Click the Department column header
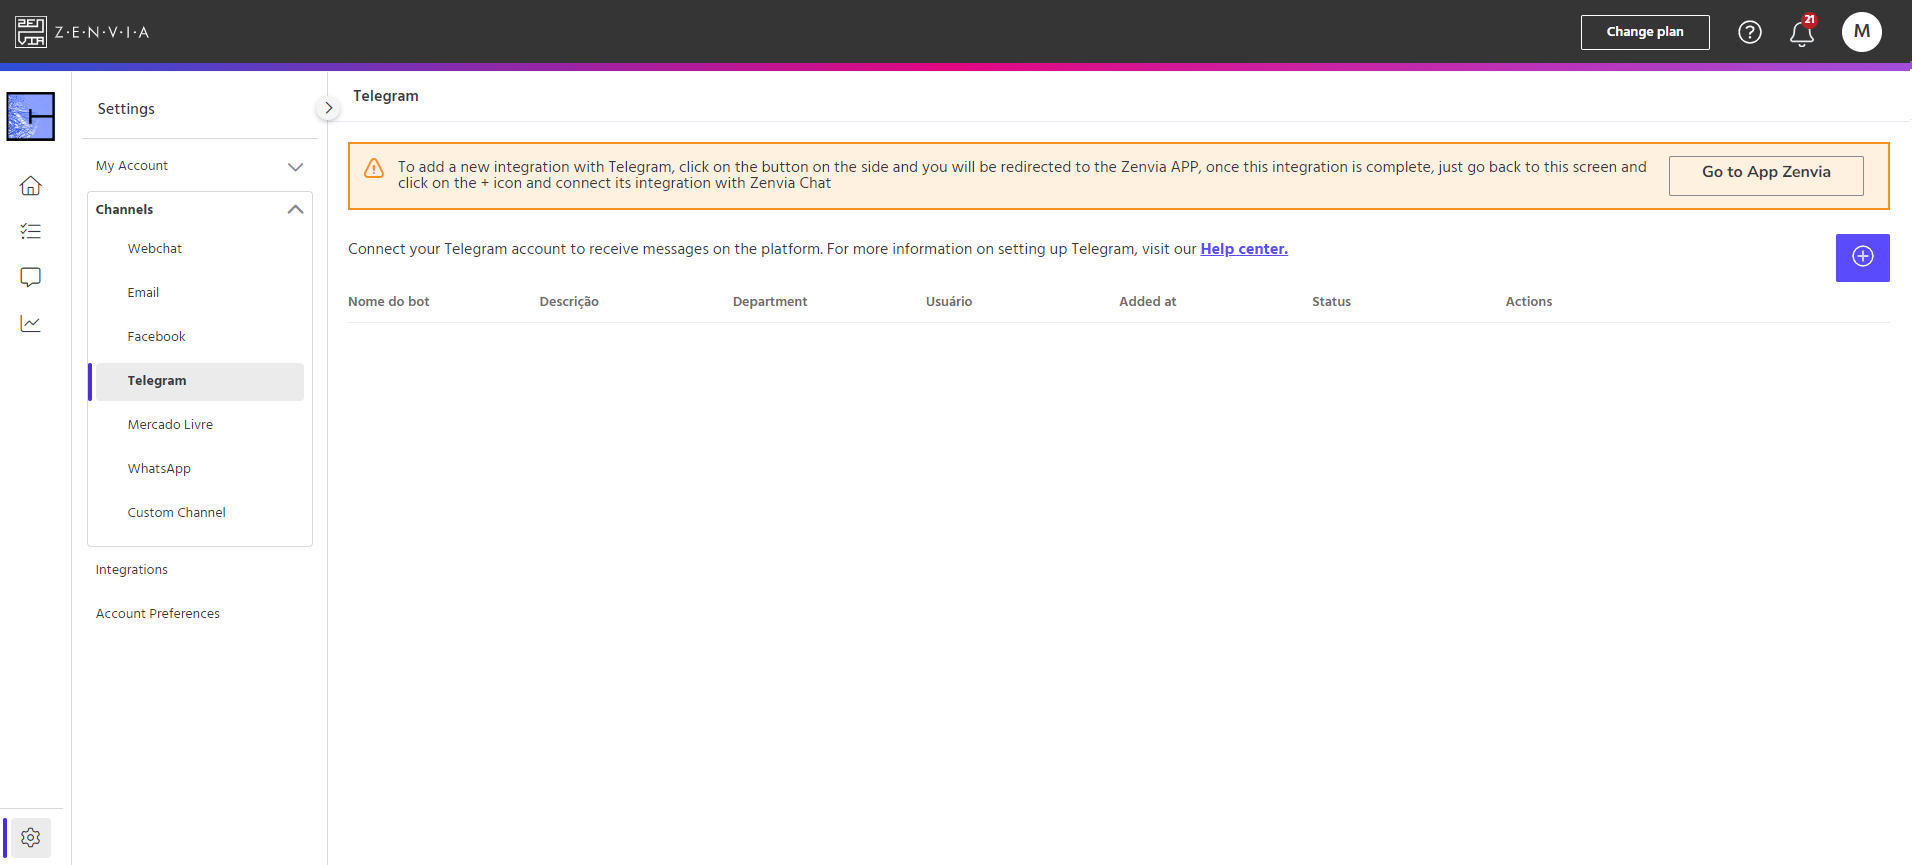Image resolution: width=1912 pixels, height=865 pixels. point(770,302)
